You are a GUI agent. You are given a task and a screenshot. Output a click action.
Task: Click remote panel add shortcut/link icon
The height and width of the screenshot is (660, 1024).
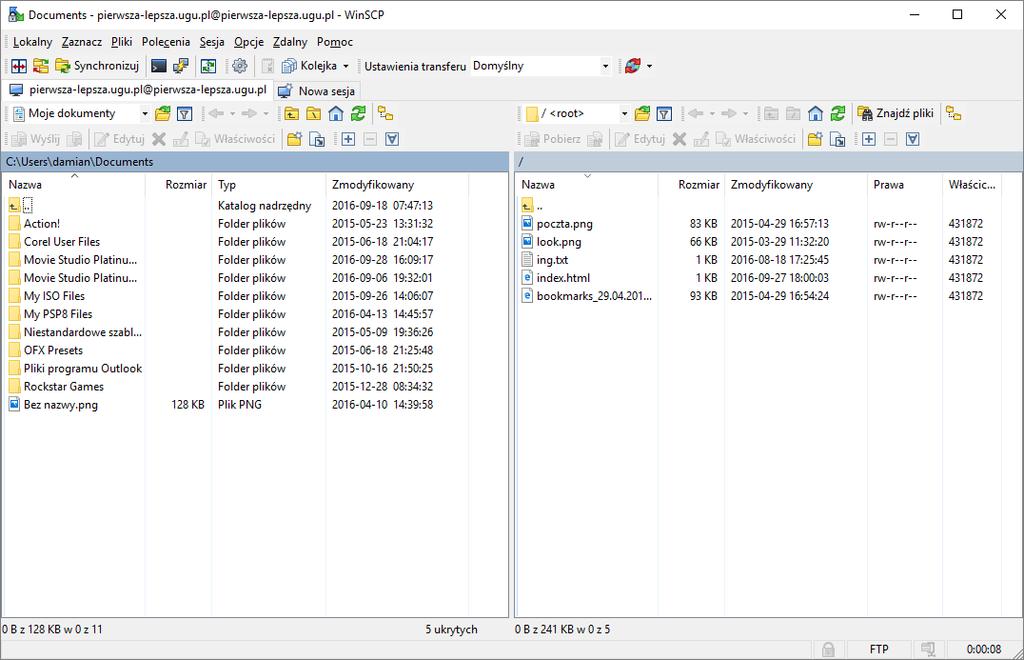tap(837, 139)
